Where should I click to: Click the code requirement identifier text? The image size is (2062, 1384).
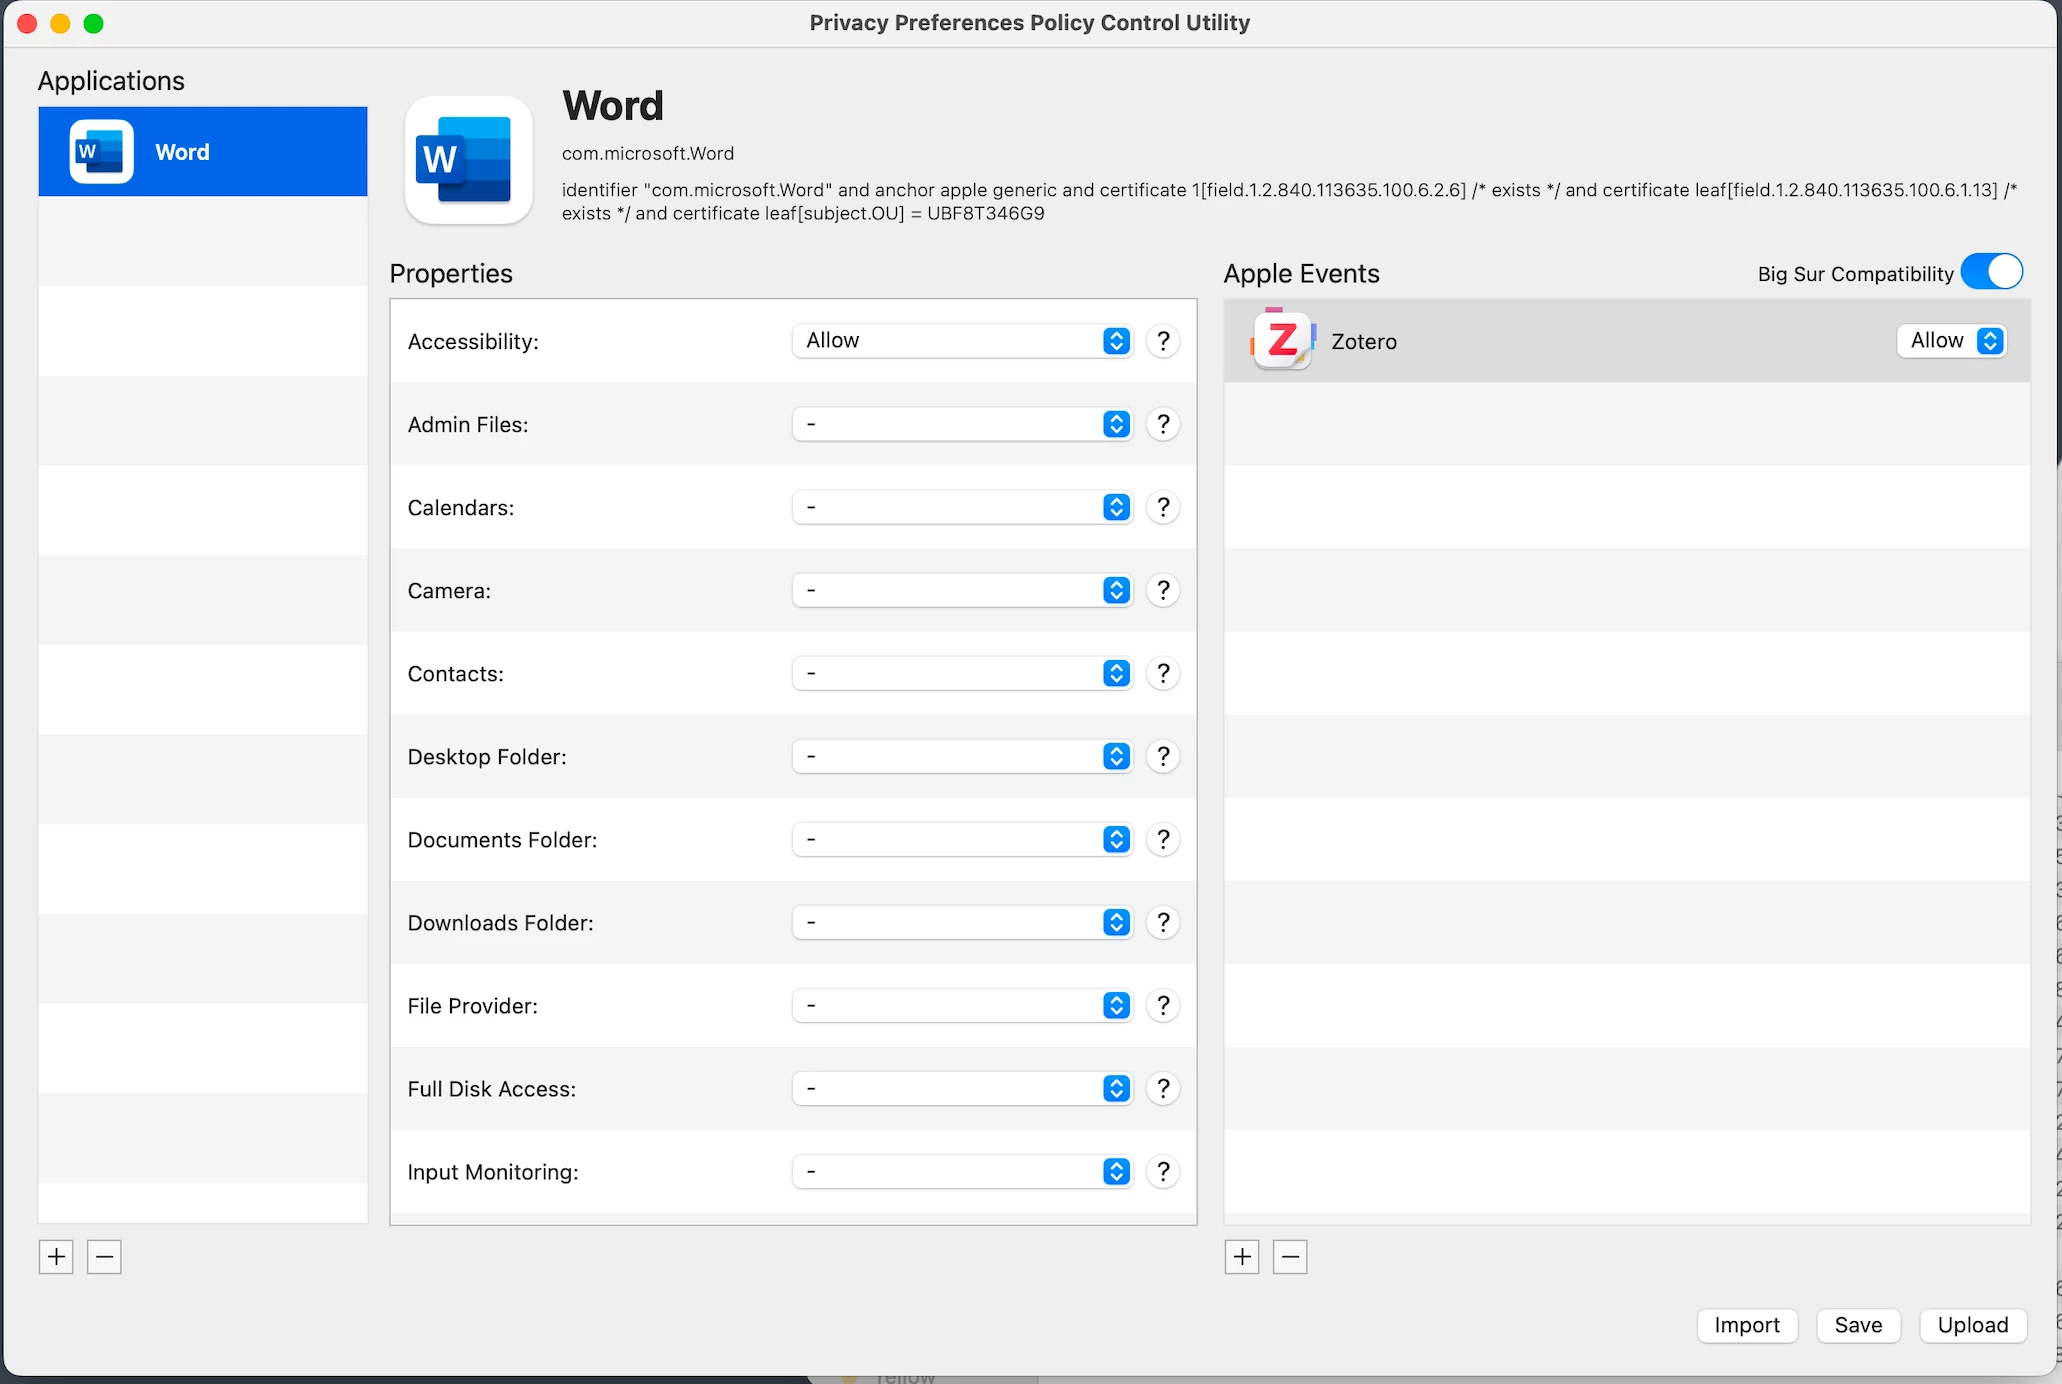1290,201
